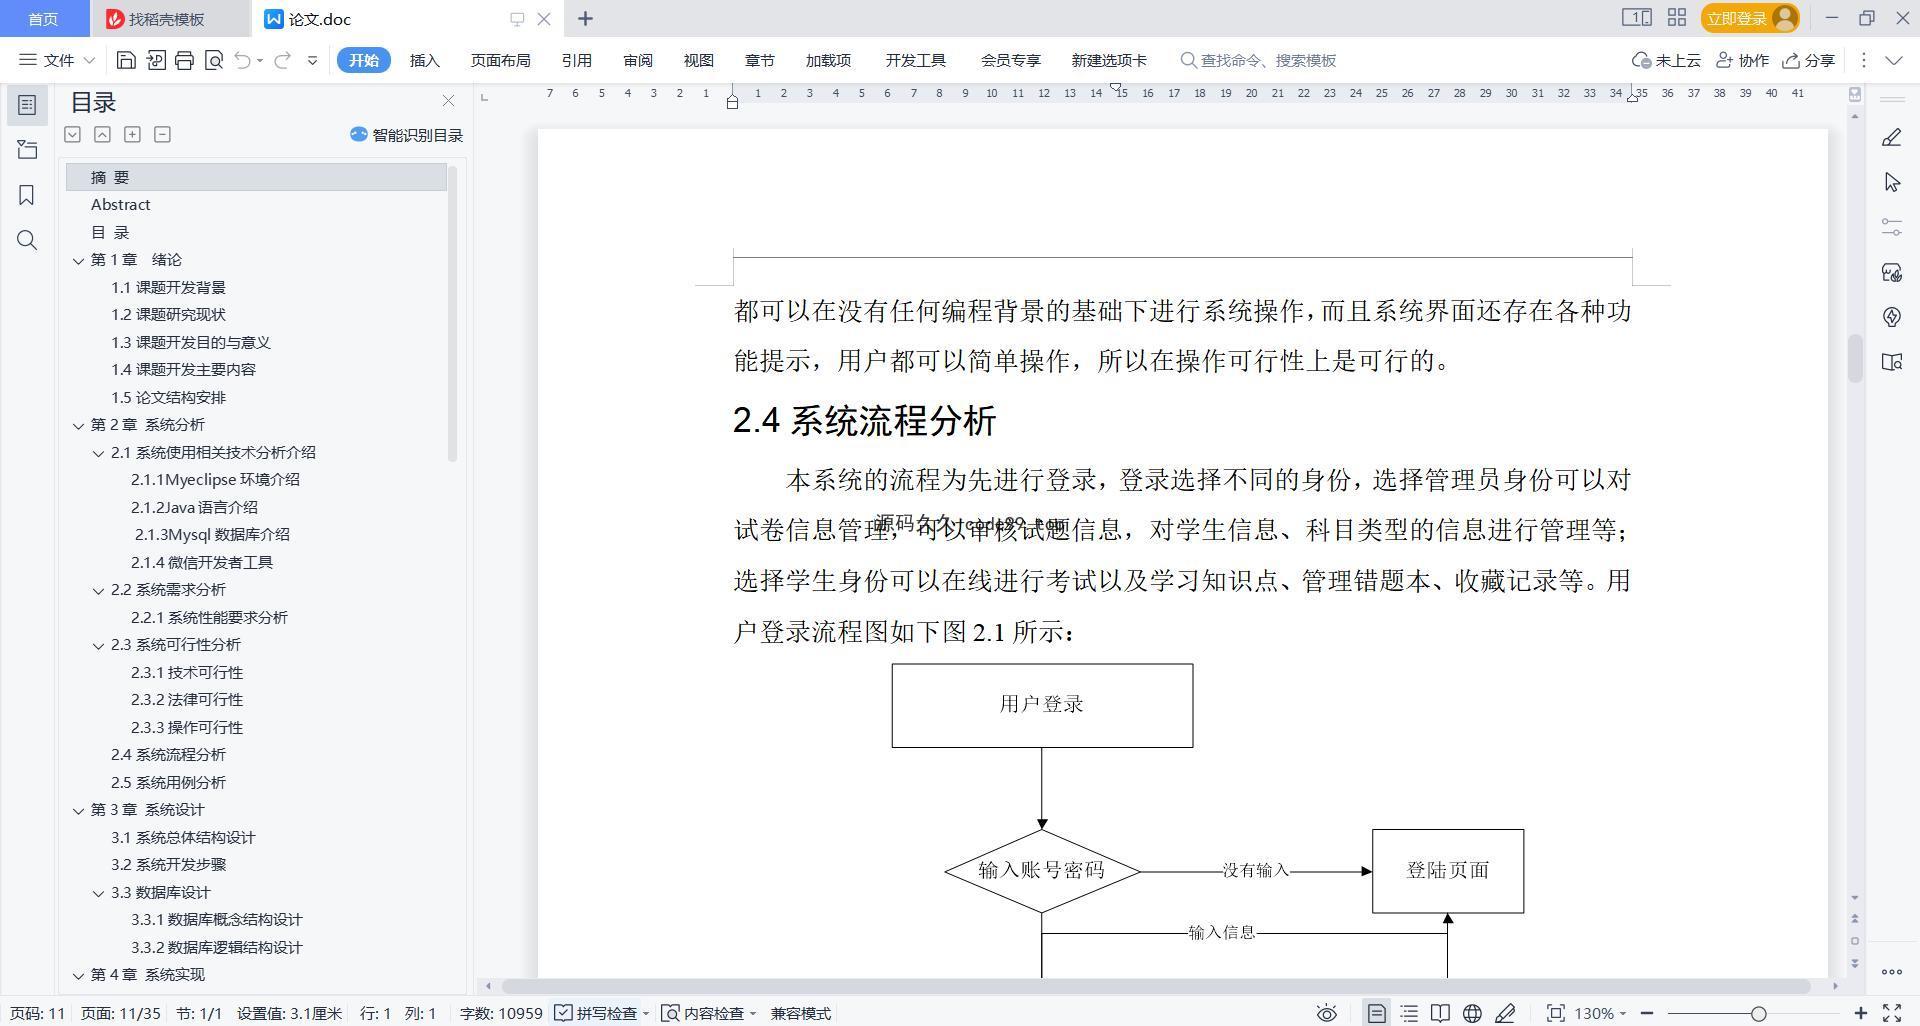Click the 立即登录 button

pos(1749,18)
